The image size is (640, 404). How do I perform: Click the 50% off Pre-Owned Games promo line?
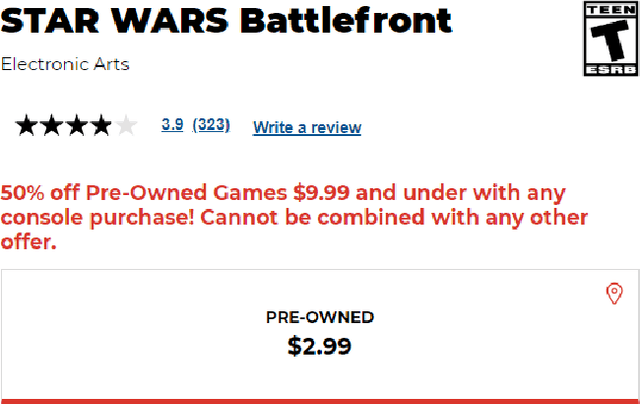coord(283,192)
